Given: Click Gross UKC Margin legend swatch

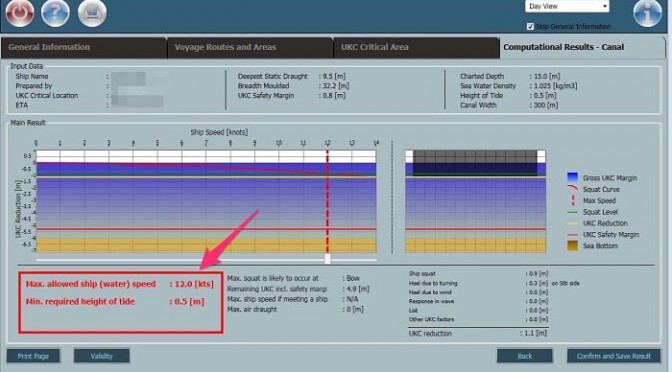Looking at the screenshot, I should [572, 177].
